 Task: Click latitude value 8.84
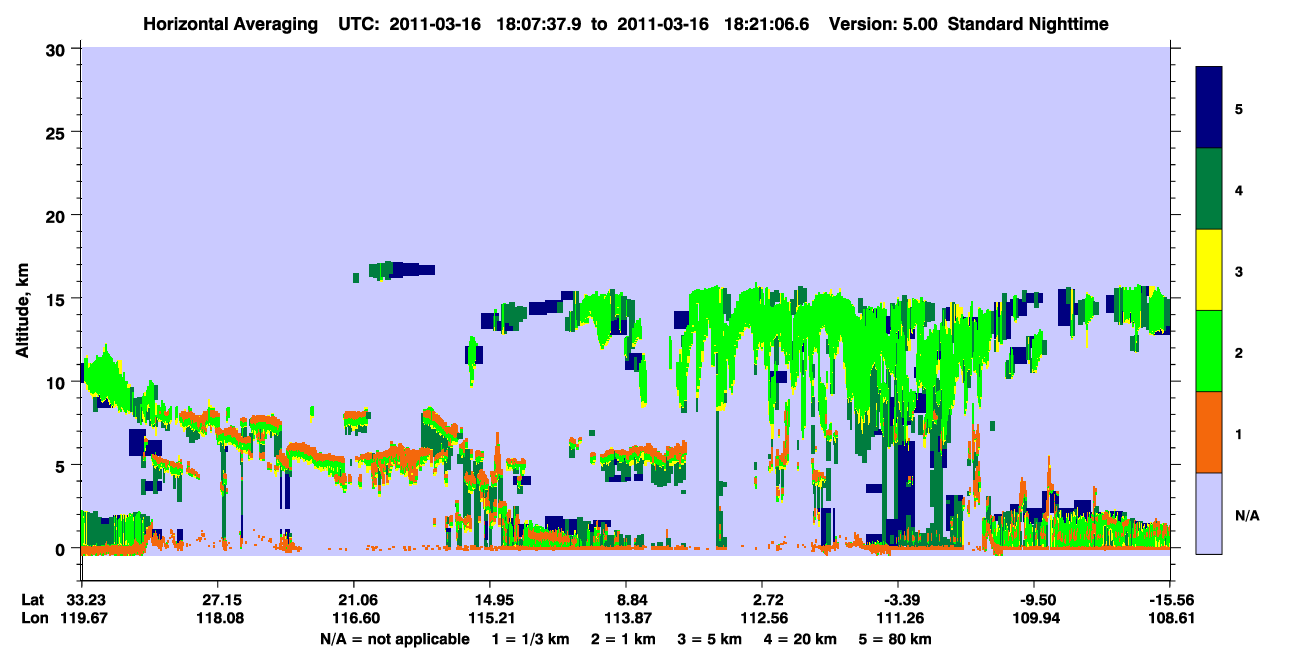631,600
